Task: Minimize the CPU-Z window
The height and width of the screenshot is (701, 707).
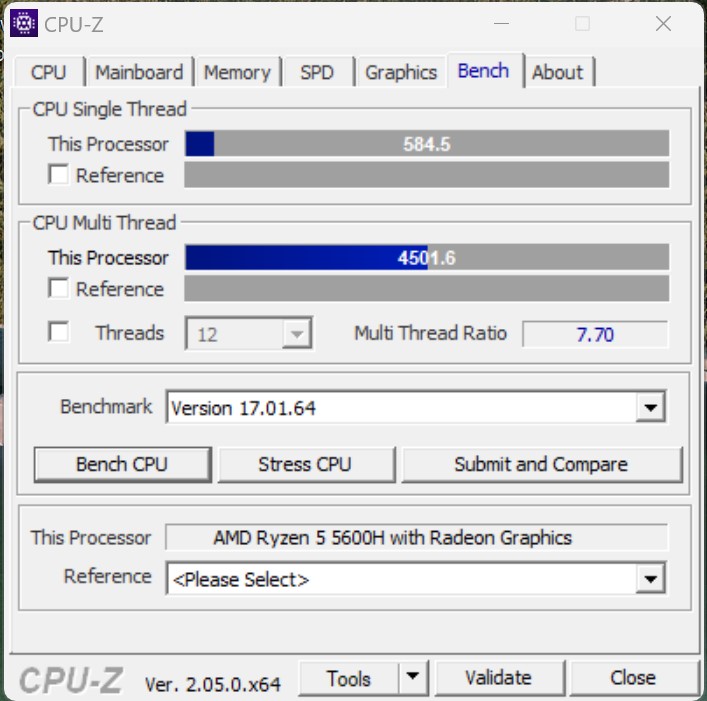Action: tap(501, 23)
